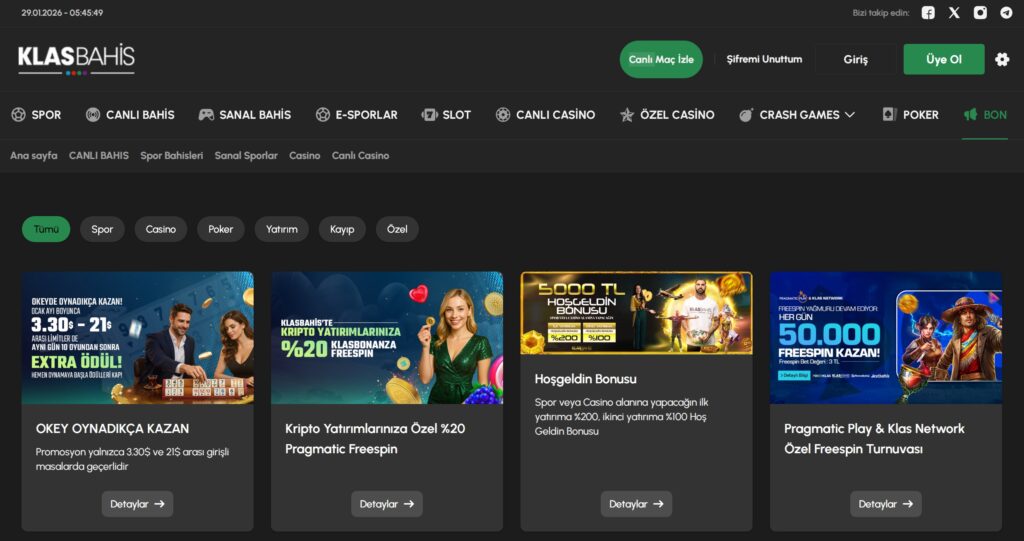Open the Kripto %20 Freespin banner image
Viewport: 1024px width, 541px height.
point(387,338)
